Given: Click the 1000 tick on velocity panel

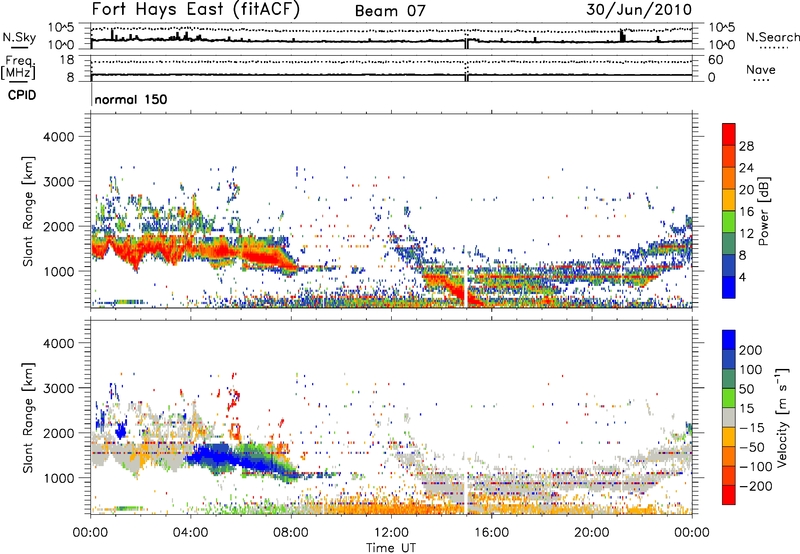Looking at the screenshot, I should coord(59,478).
